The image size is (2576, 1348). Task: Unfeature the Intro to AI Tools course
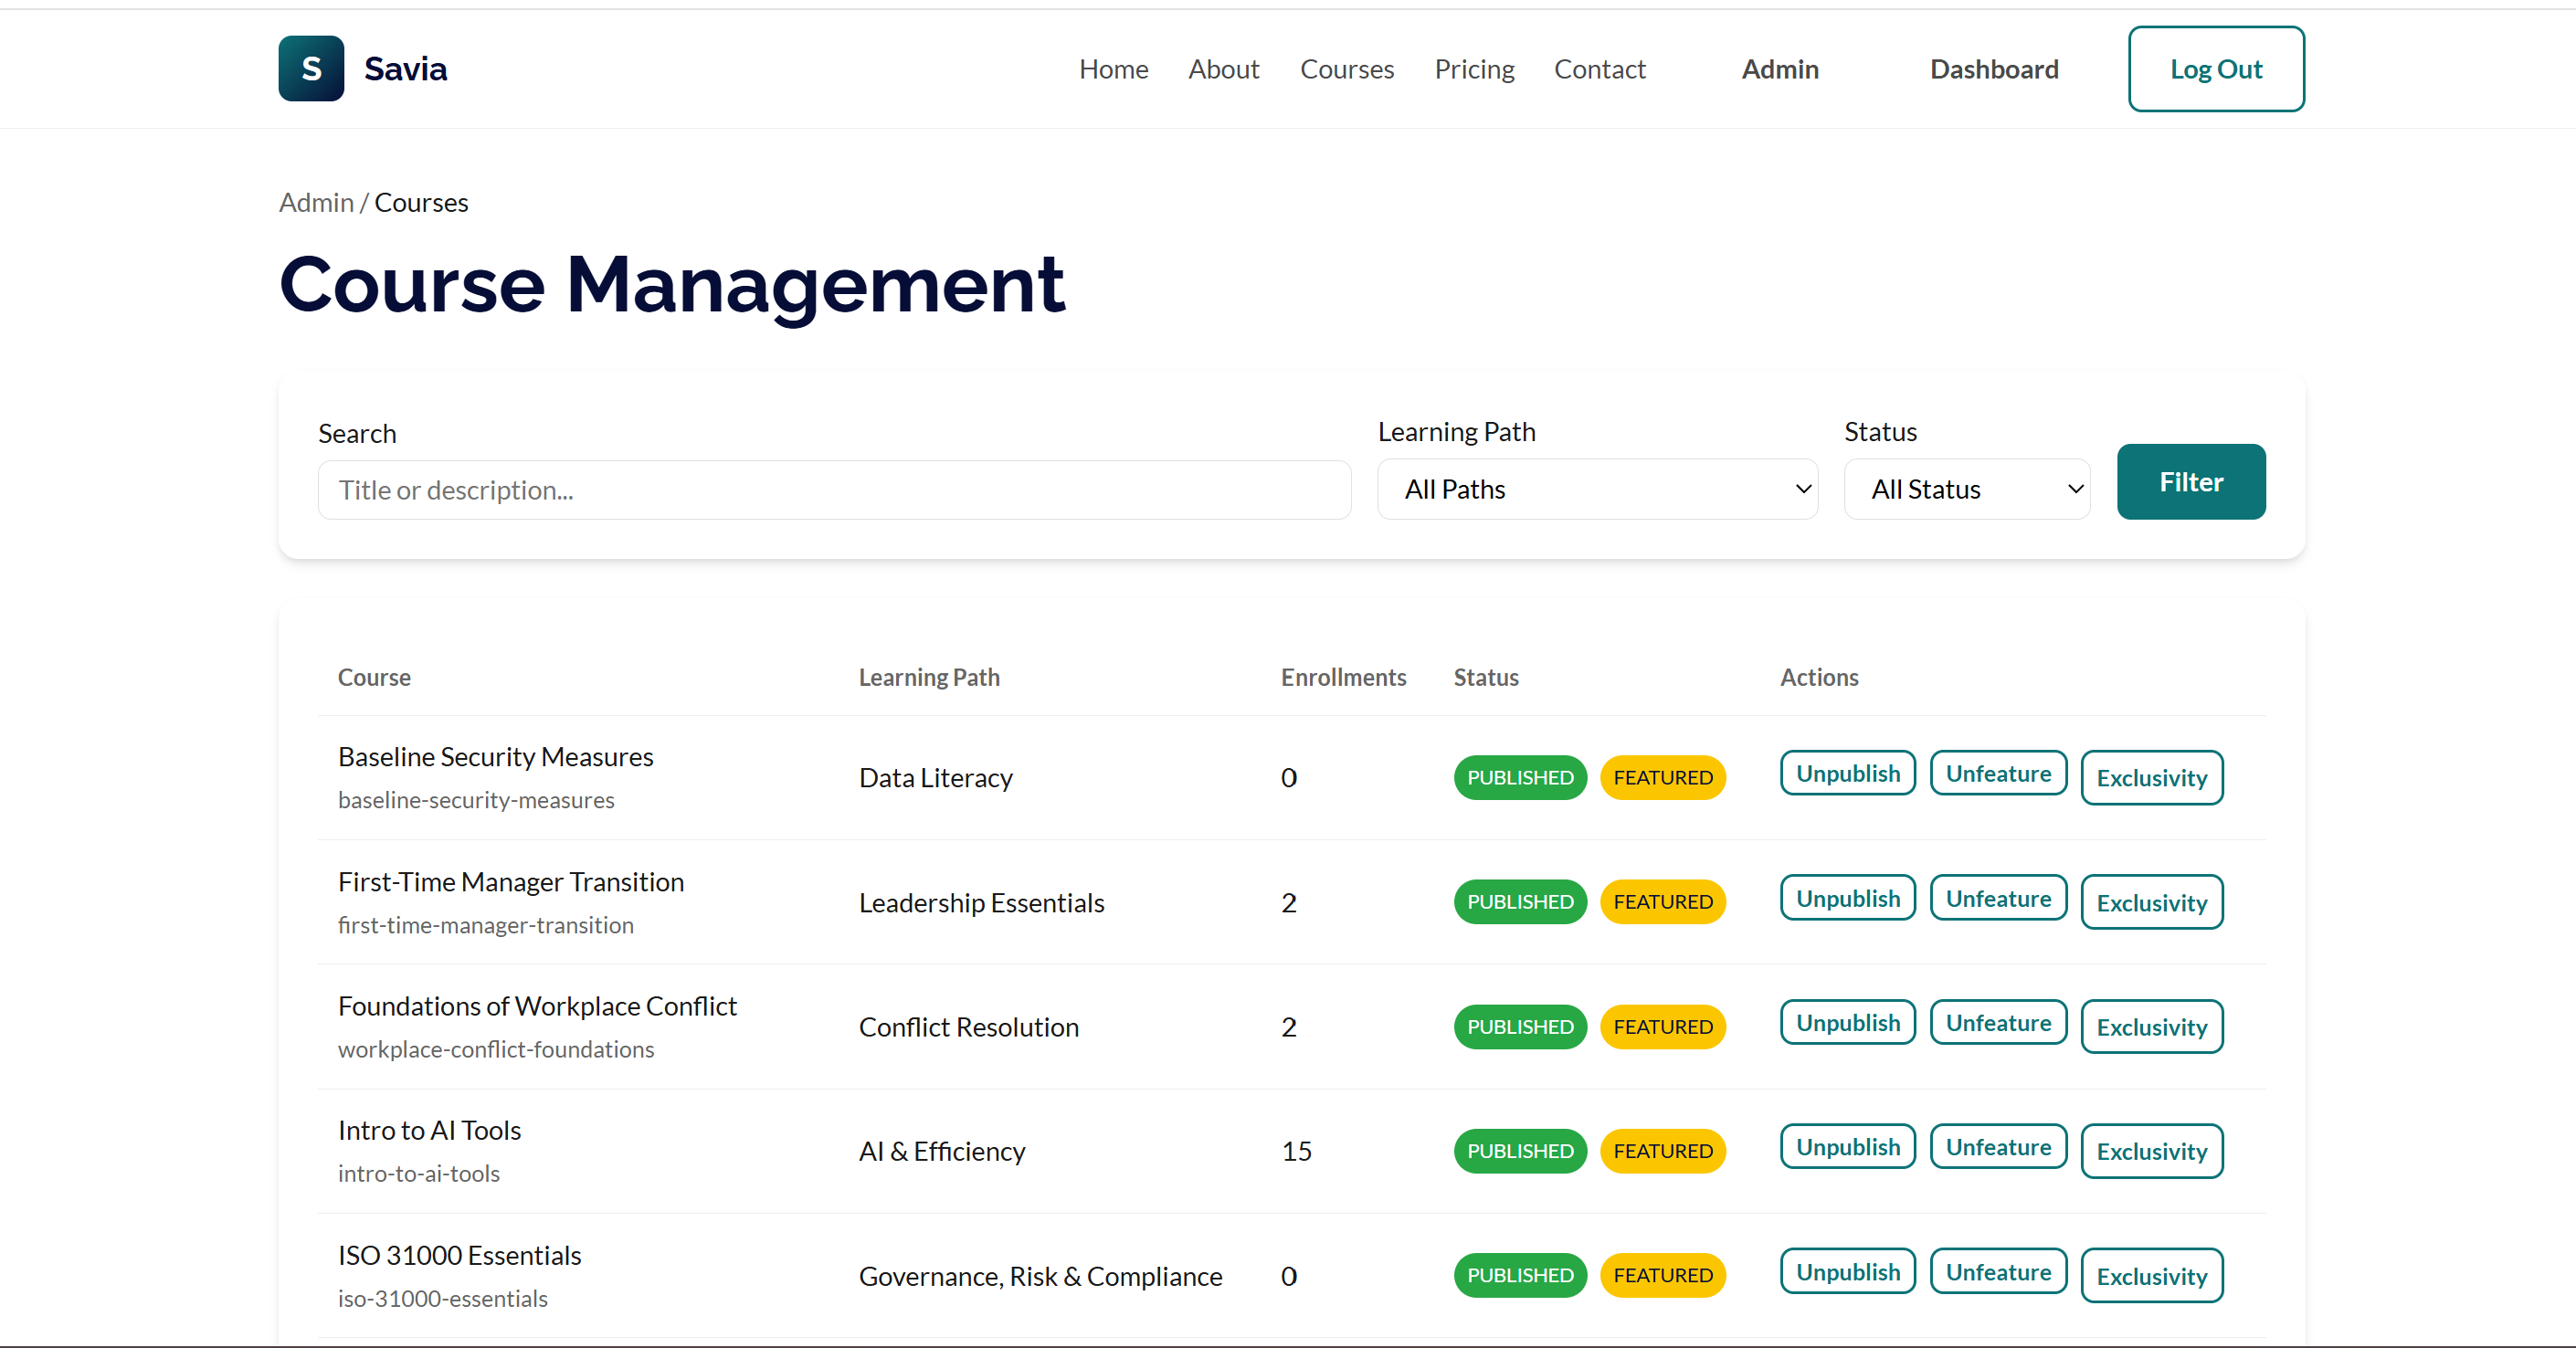pyautogui.click(x=1997, y=1147)
